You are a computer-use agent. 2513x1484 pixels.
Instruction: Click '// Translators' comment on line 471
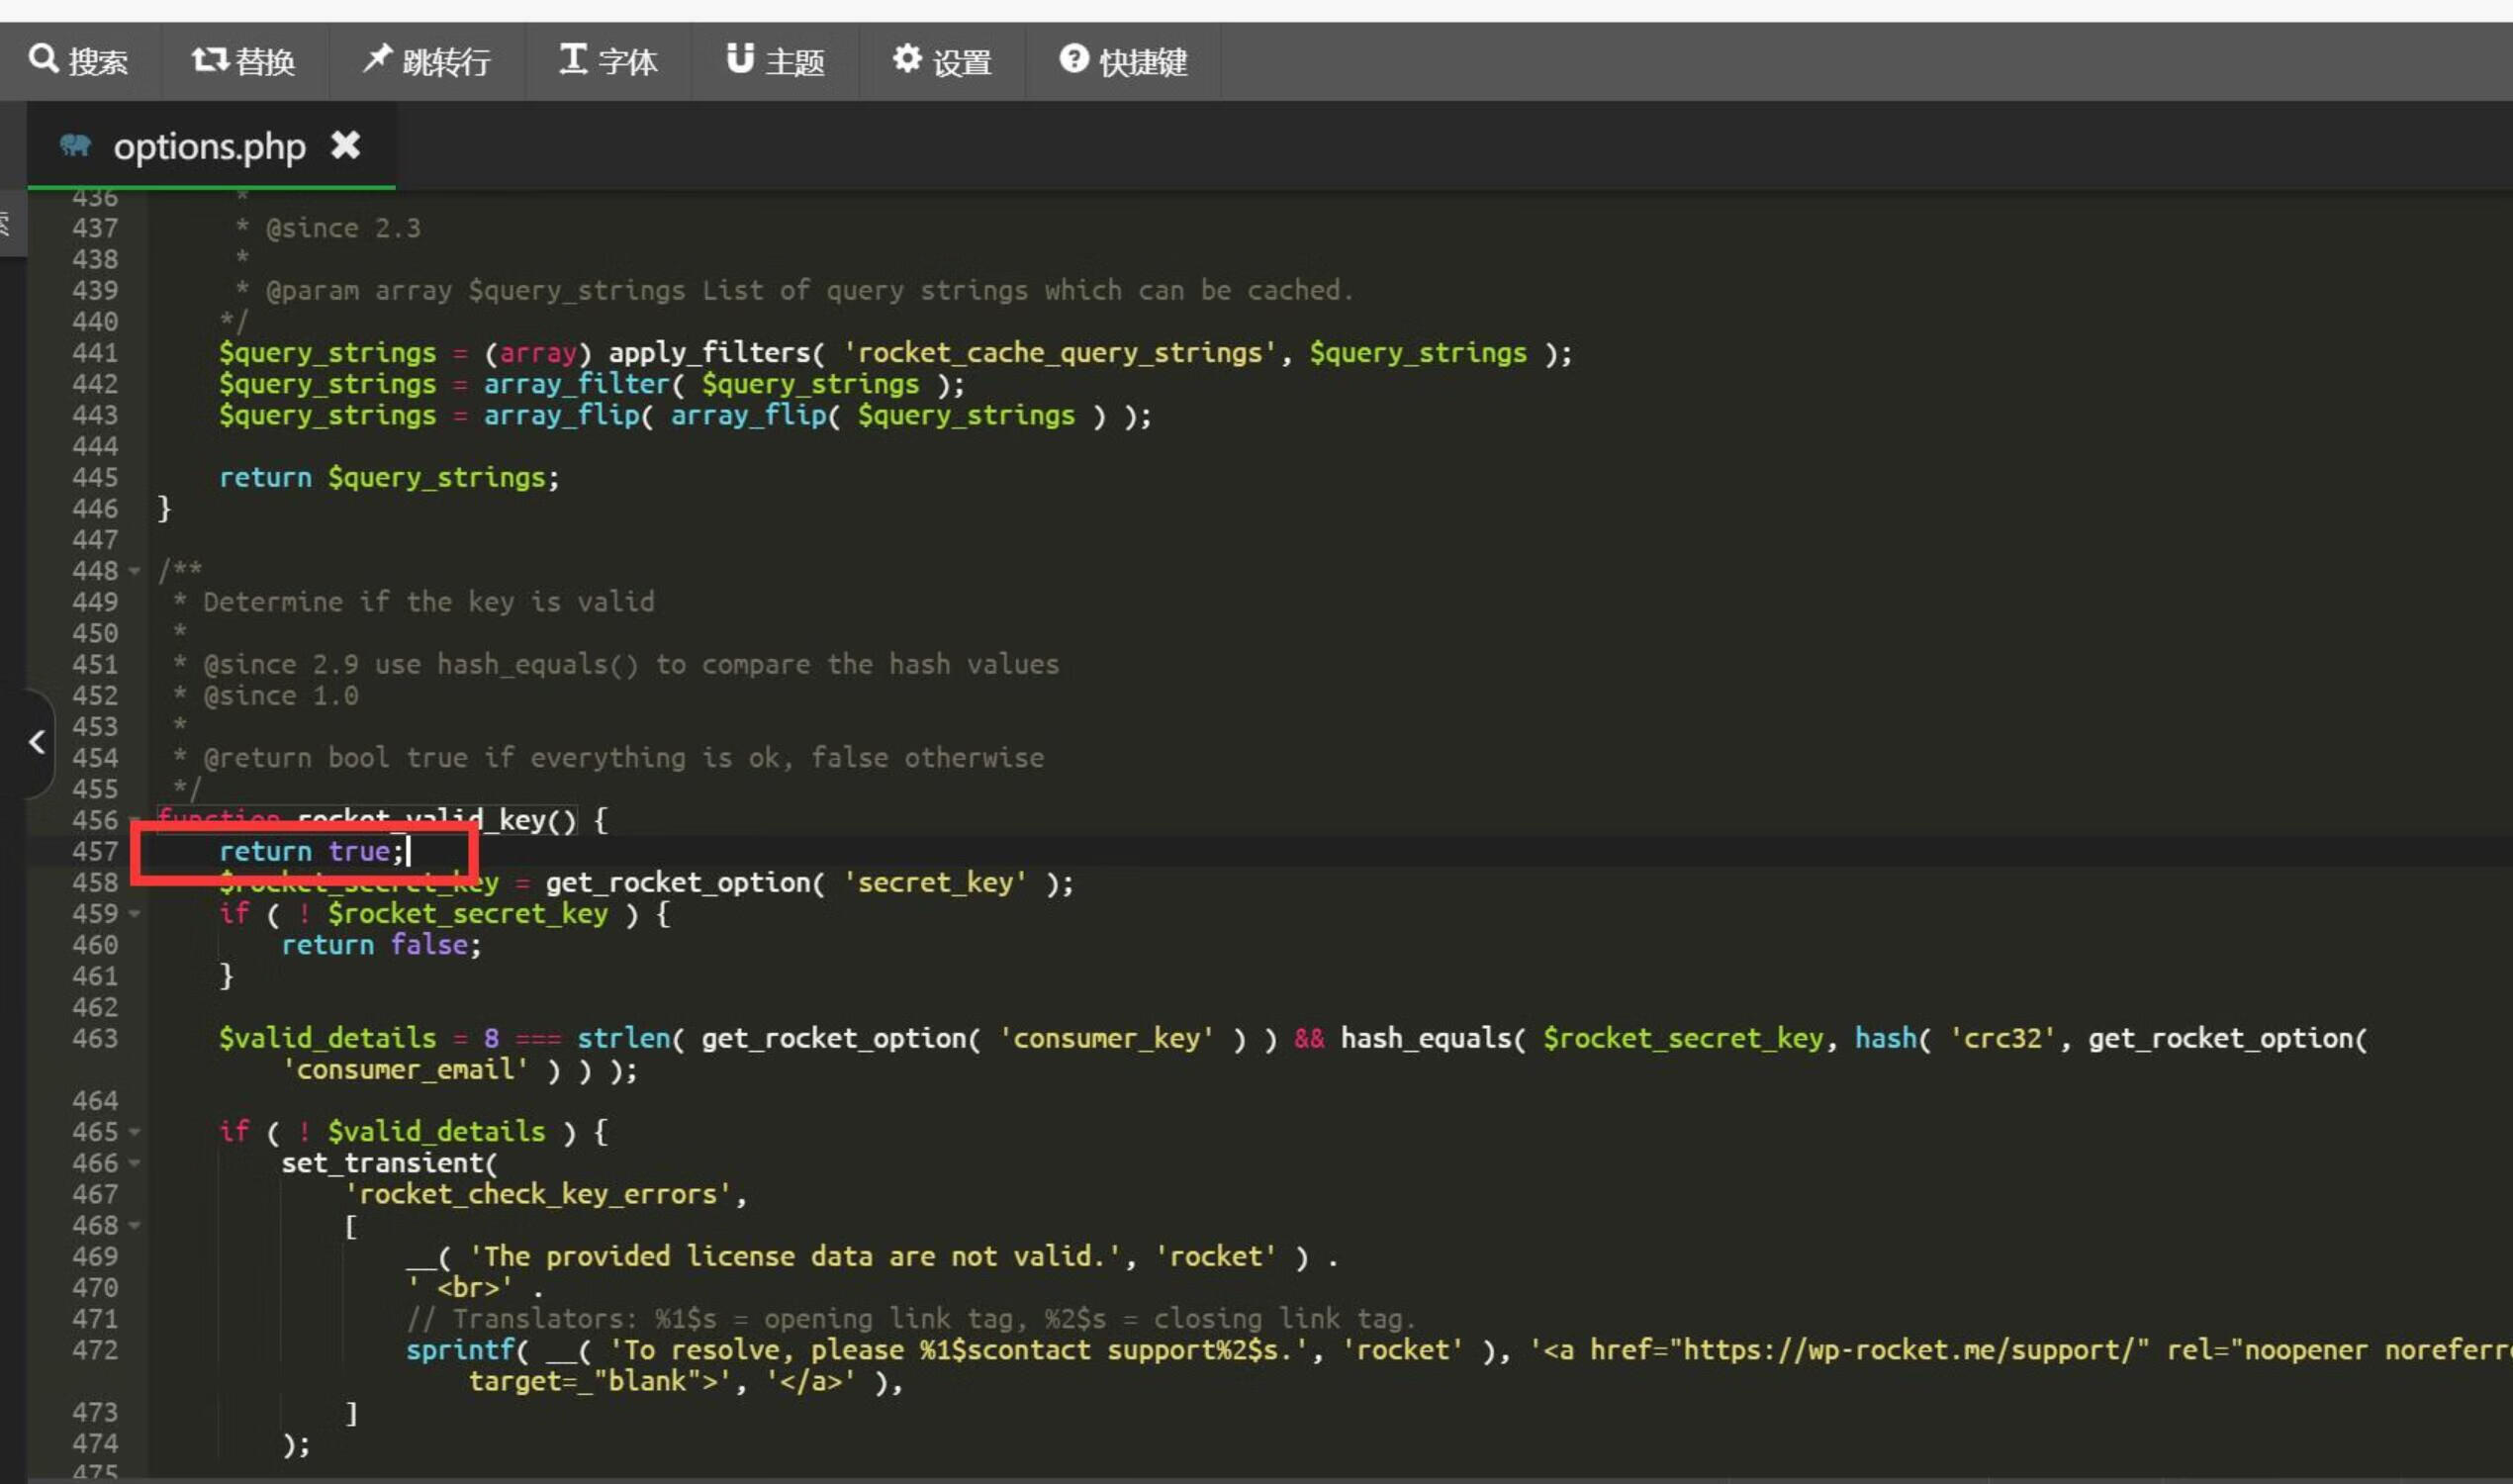click(910, 1320)
